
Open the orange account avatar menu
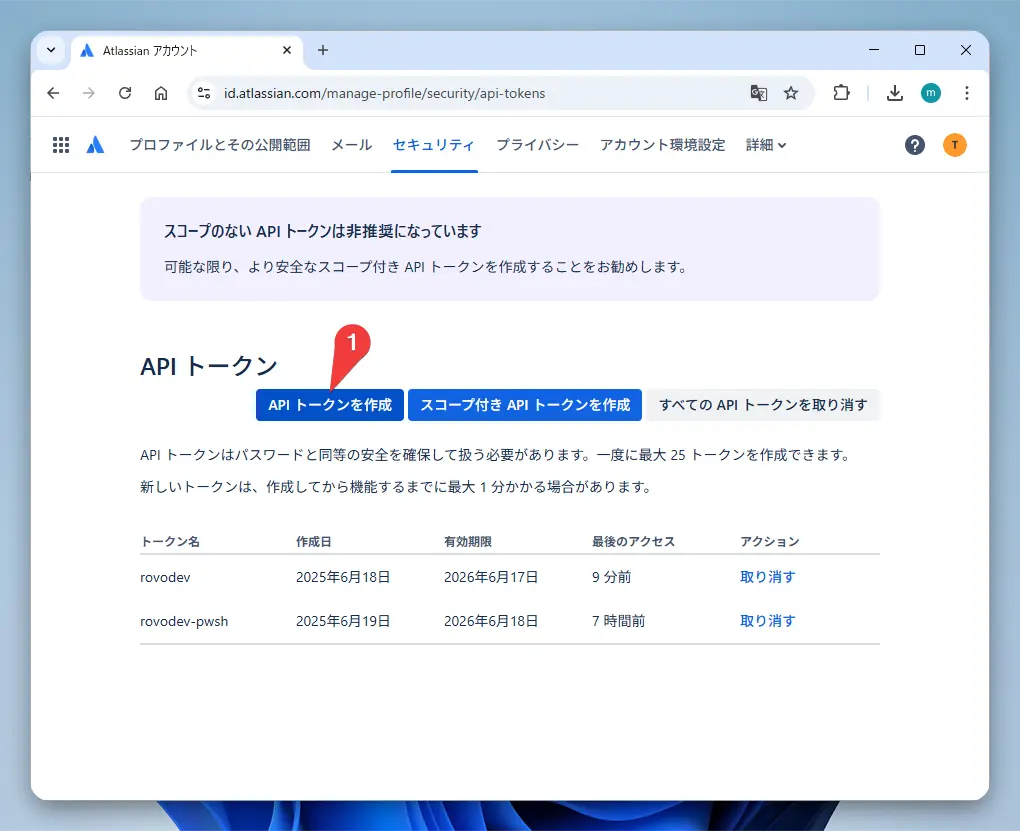[x=954, y=144]
